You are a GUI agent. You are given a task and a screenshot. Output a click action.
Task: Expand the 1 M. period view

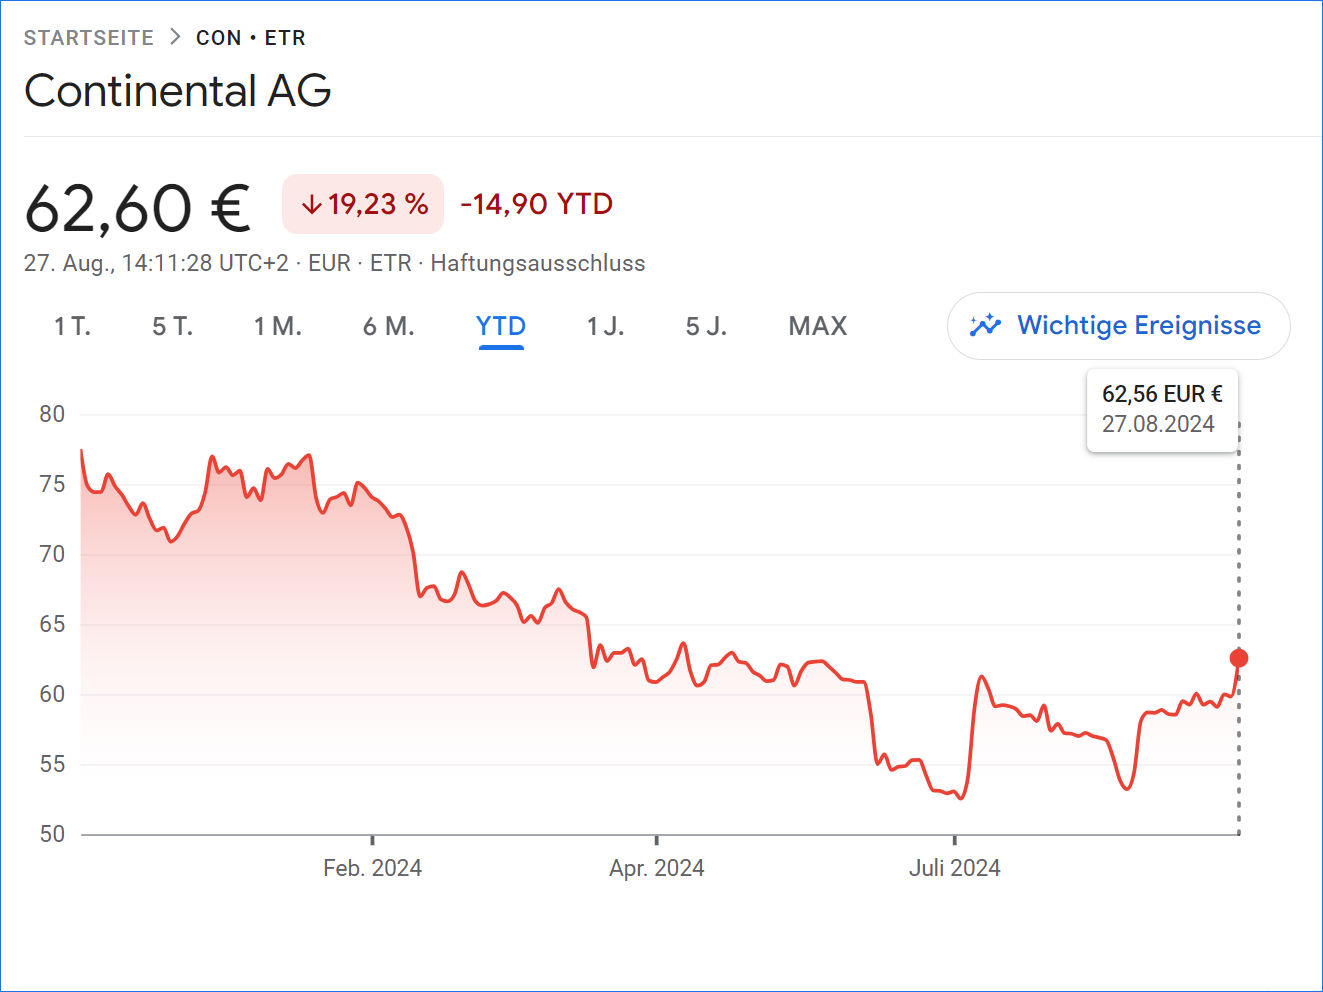pos(278,326)
